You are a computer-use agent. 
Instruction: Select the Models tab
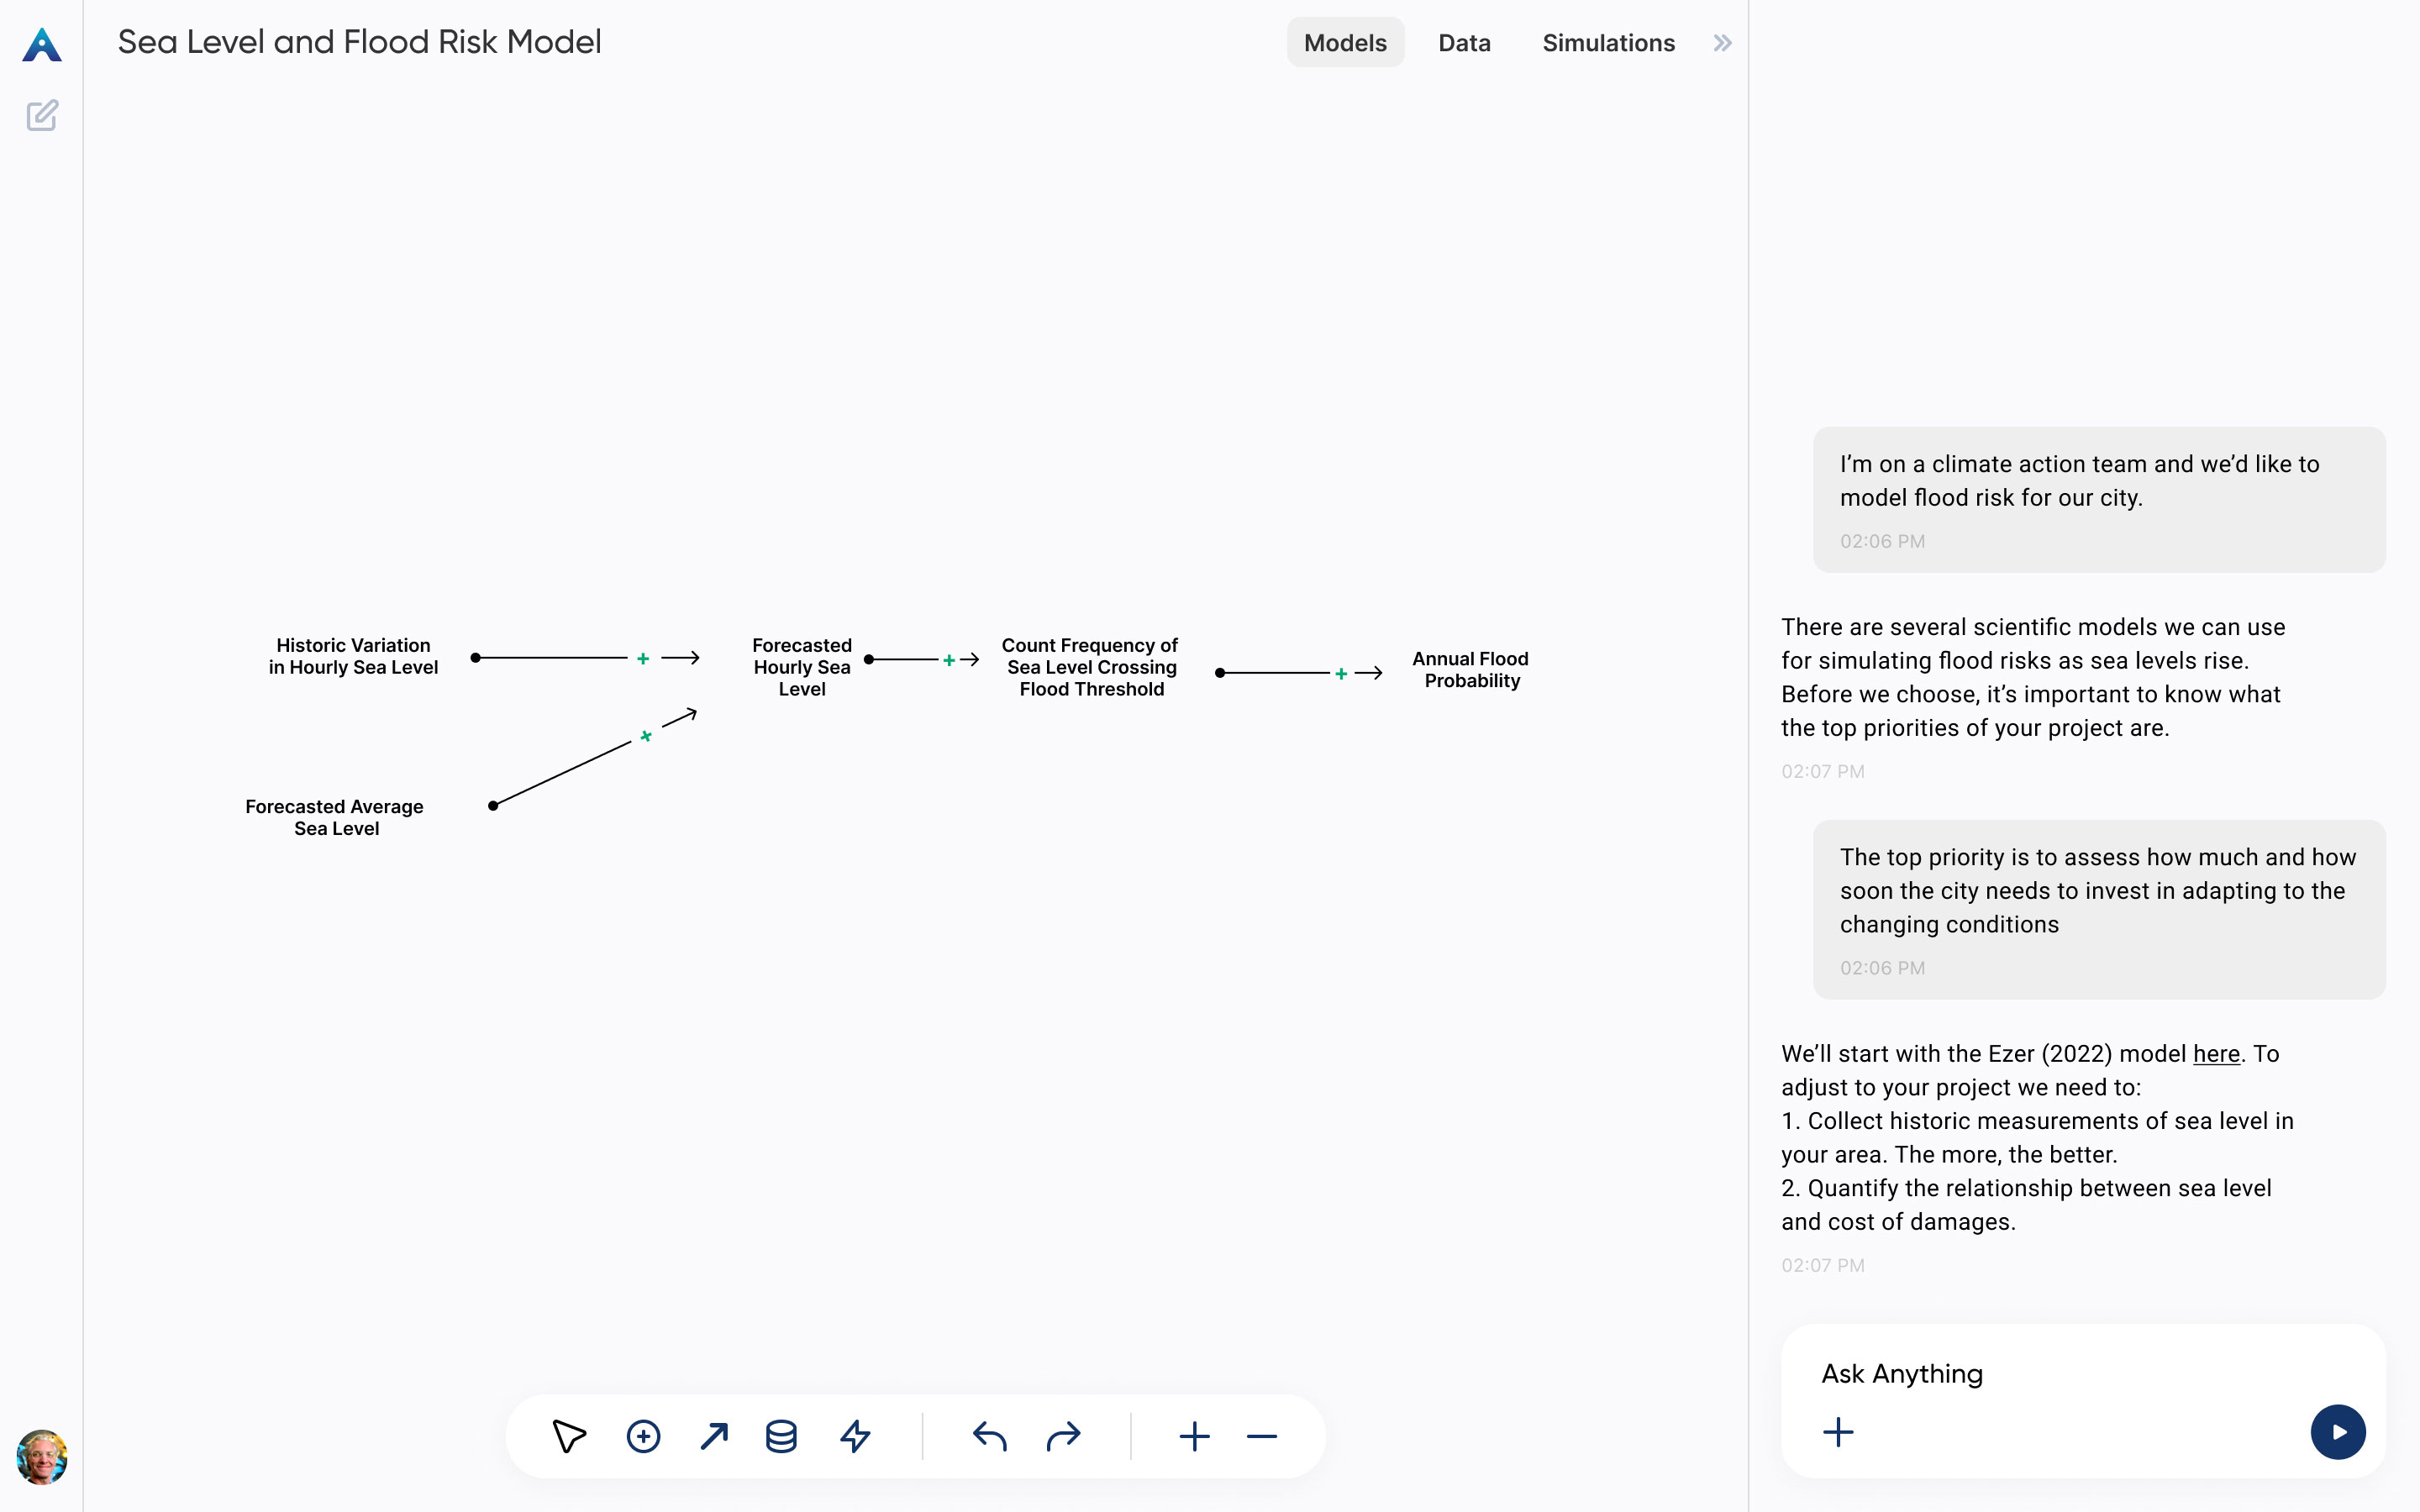1345,43
